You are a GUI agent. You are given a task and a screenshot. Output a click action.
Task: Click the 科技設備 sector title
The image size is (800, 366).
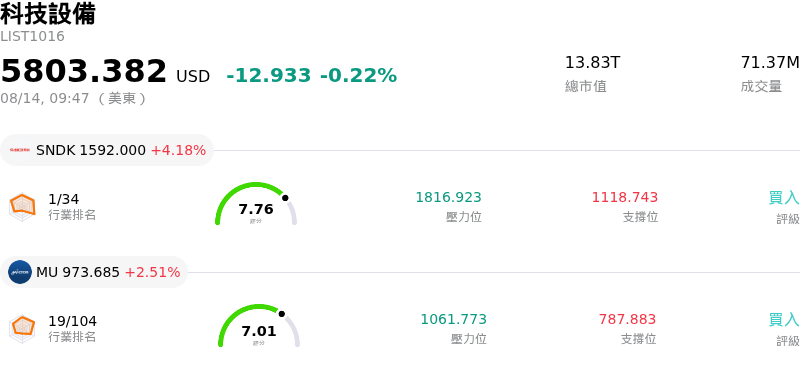(x=48, y=14)
